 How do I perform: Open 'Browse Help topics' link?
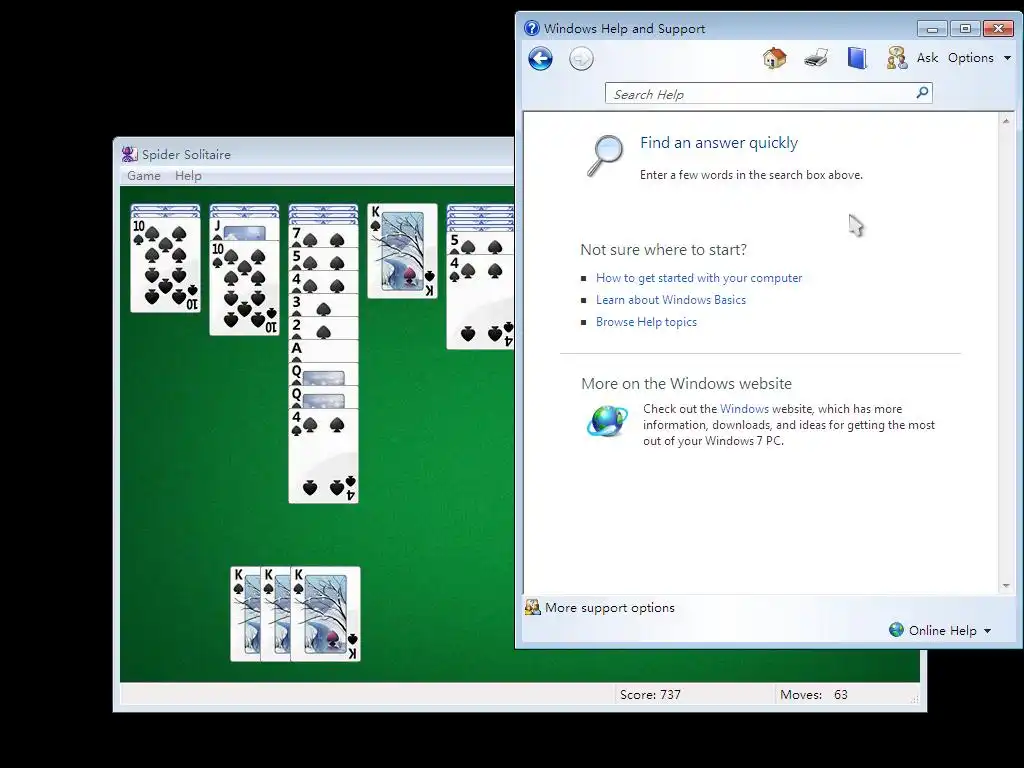coord(646,322)
